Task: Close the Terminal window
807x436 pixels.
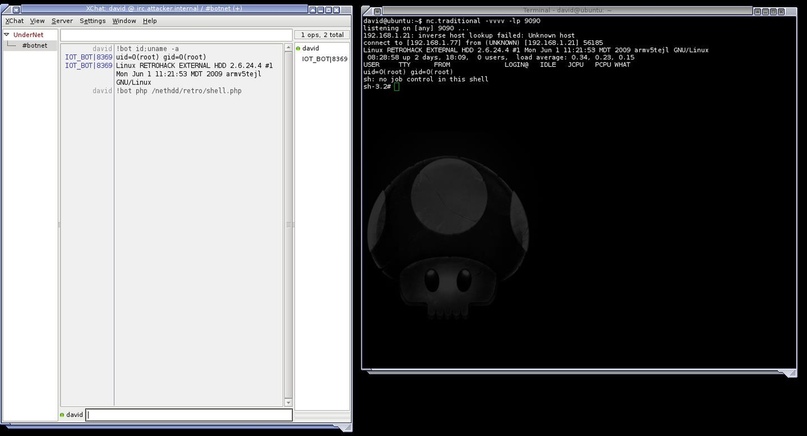Action: [781, 11]
